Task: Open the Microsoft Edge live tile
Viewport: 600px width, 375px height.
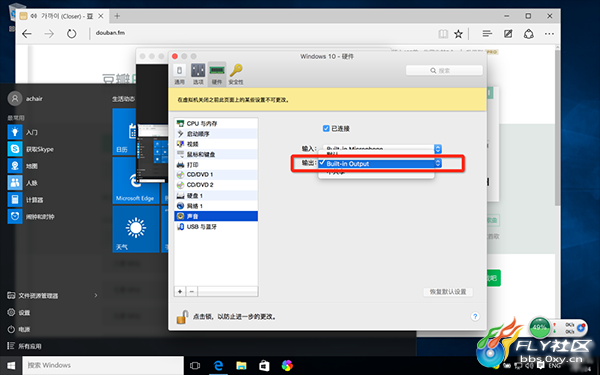Action: tap(135, 180)
